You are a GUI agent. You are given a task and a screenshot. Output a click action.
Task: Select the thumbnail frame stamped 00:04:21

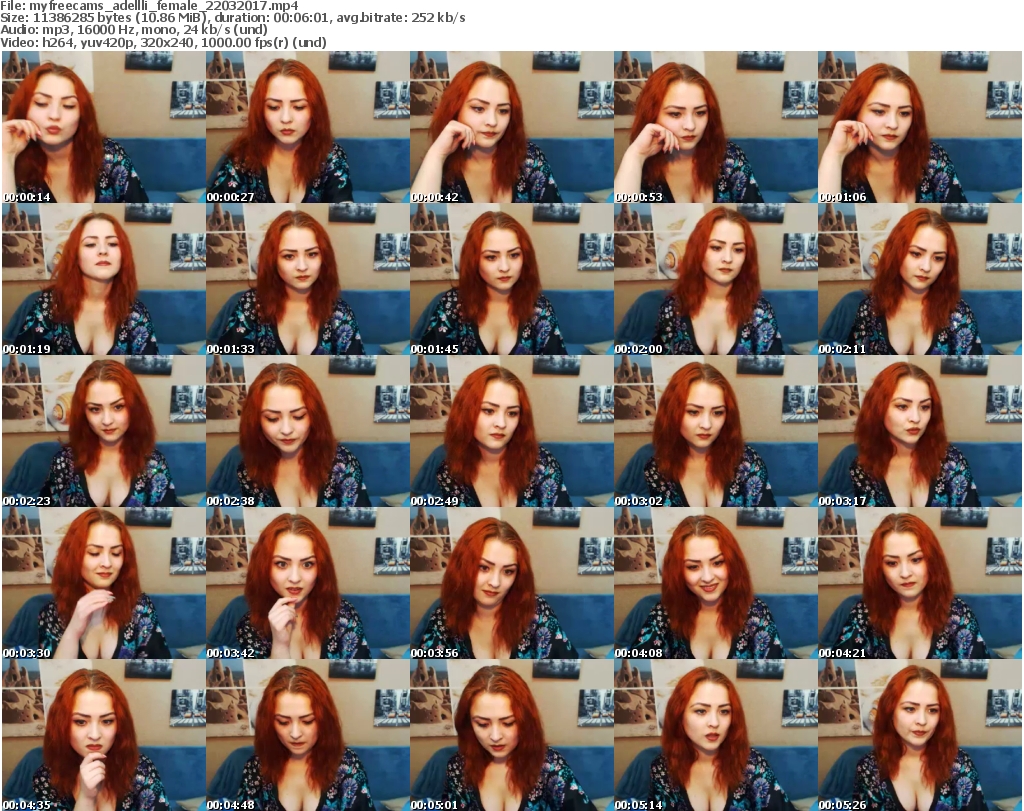point(920,584)
